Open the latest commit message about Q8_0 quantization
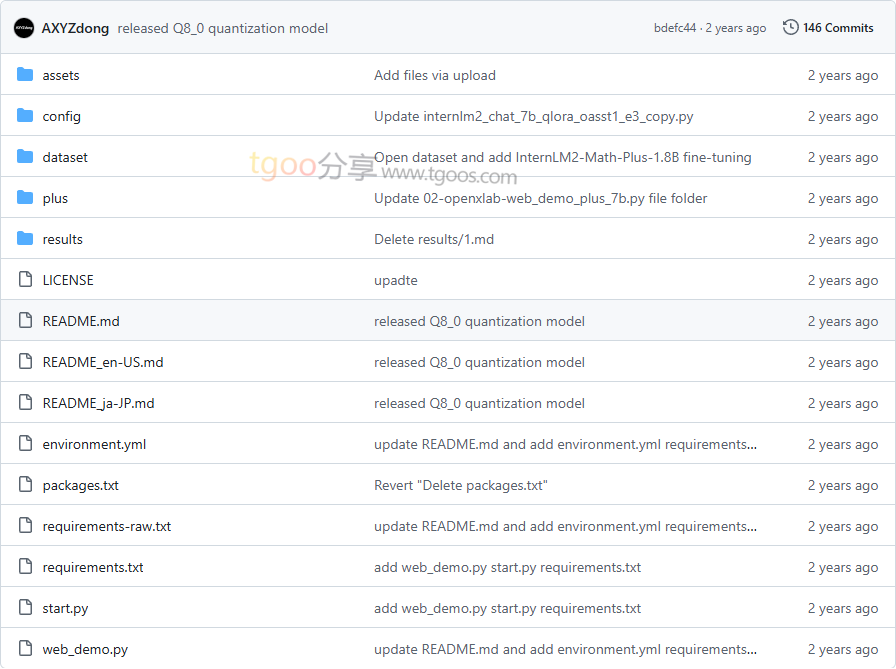 (222, 28)
